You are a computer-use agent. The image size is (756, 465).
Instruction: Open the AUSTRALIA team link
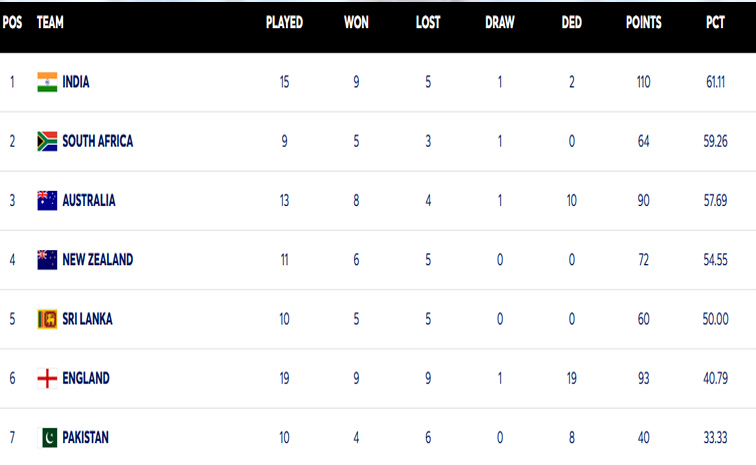click(89, 201)
